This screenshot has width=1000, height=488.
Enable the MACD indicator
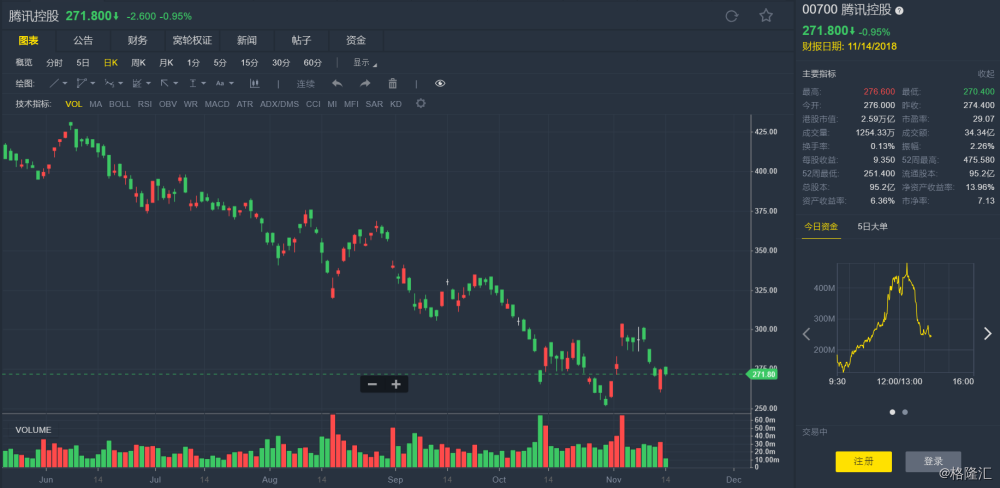click(217, 103)
